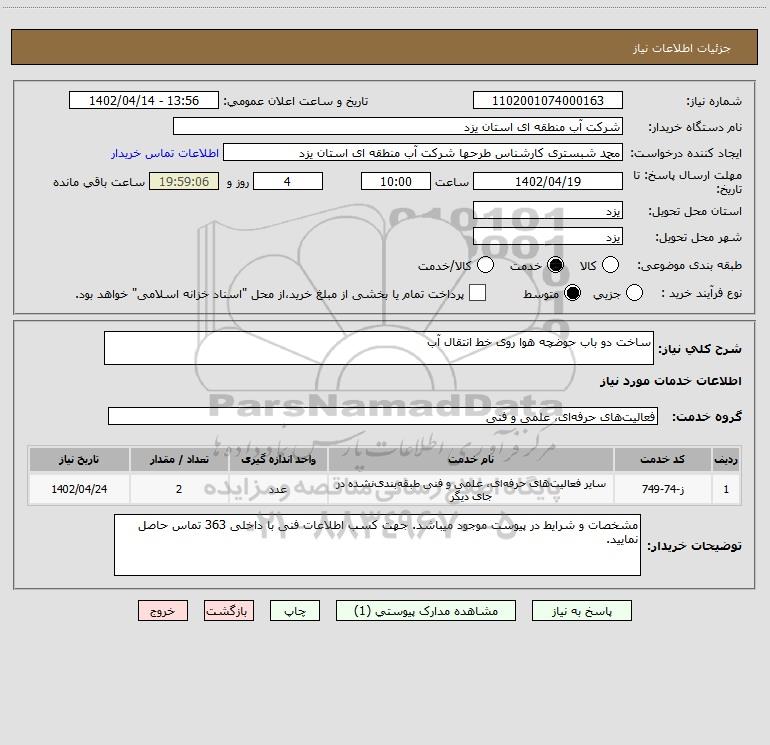Click the need date cell 1402/04/24
Screen dimensions: 770x745
[79, 489]
